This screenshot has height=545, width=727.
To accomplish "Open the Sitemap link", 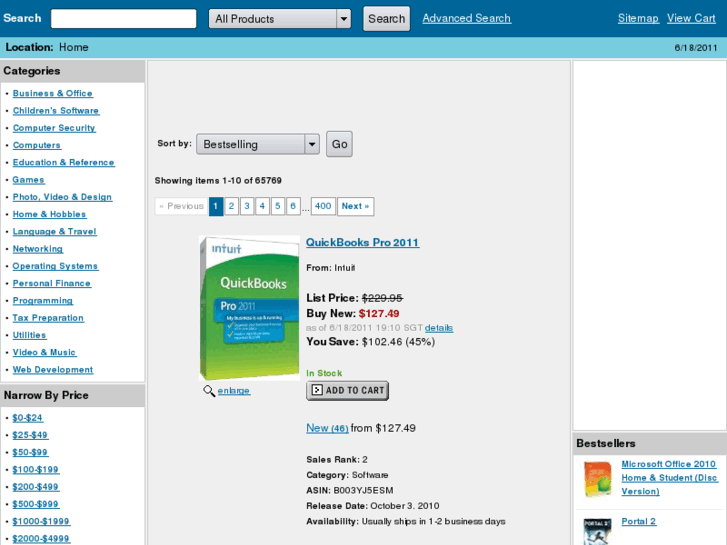I will coord(638,18).
